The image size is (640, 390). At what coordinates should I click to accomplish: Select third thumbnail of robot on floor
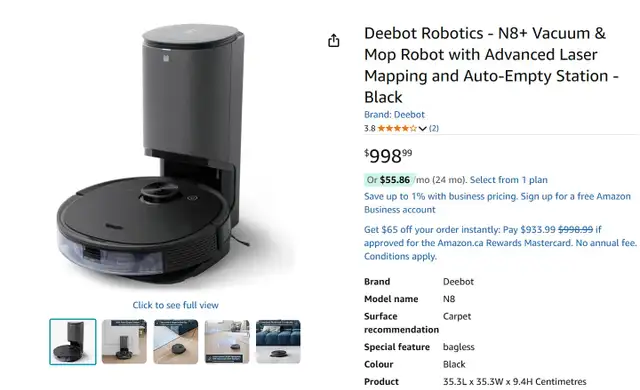click(176, 342)
